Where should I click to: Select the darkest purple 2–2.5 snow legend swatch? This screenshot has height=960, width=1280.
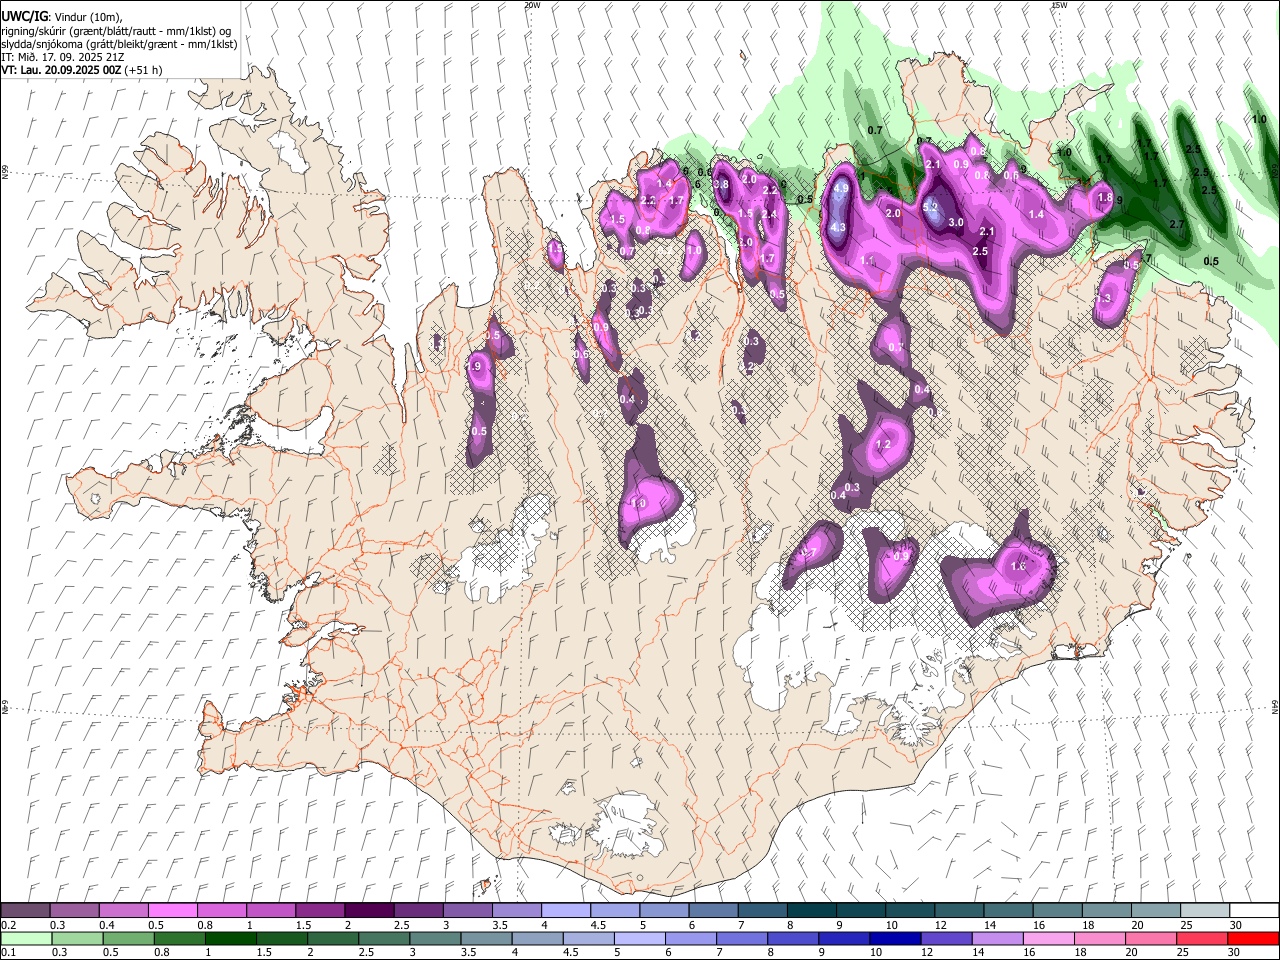(369, 911)
